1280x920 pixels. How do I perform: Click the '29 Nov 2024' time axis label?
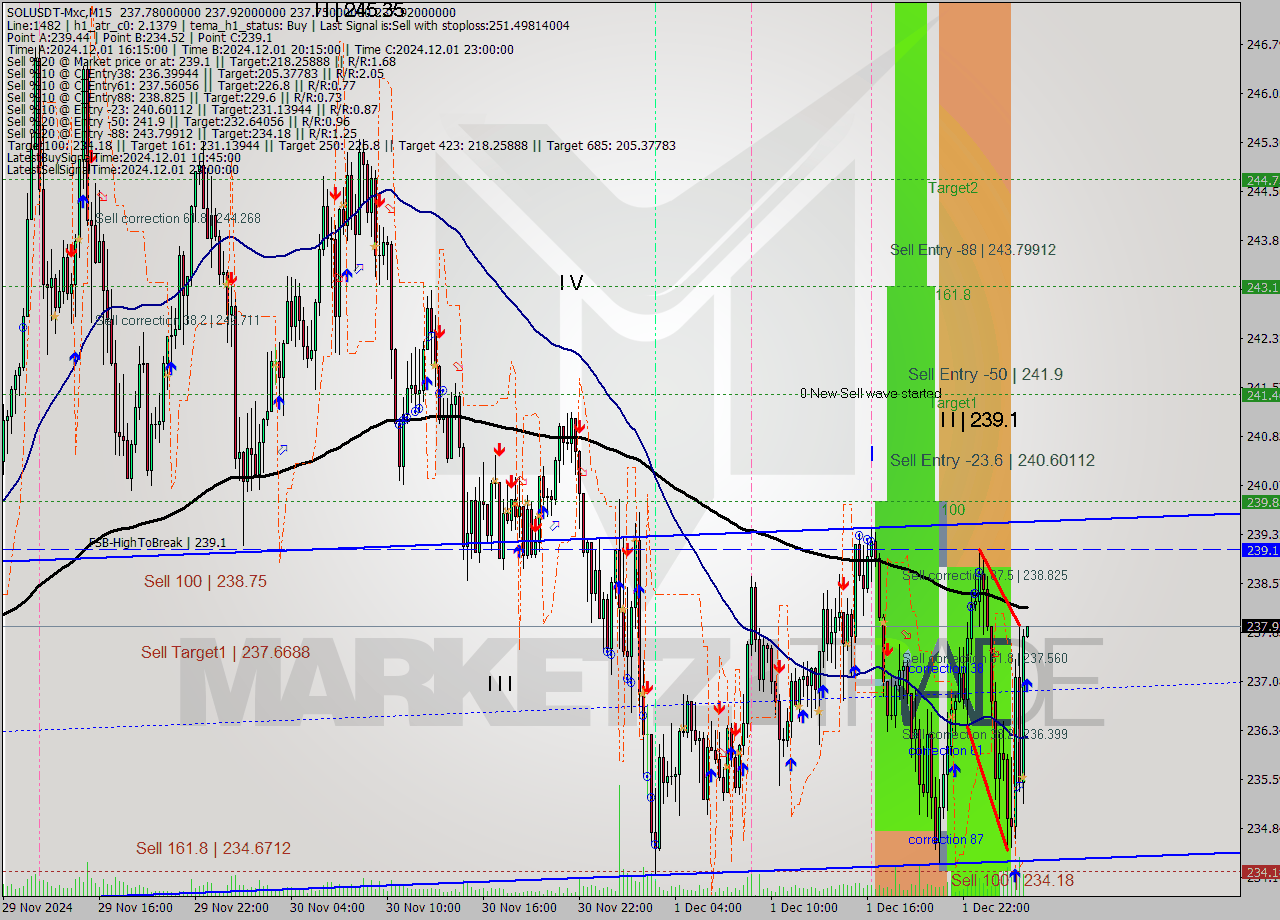point(38,908)
